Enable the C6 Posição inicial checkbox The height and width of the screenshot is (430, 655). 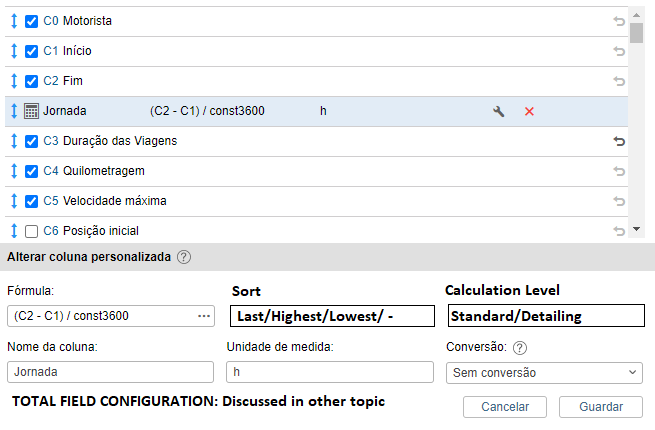[x=31, y=231]
